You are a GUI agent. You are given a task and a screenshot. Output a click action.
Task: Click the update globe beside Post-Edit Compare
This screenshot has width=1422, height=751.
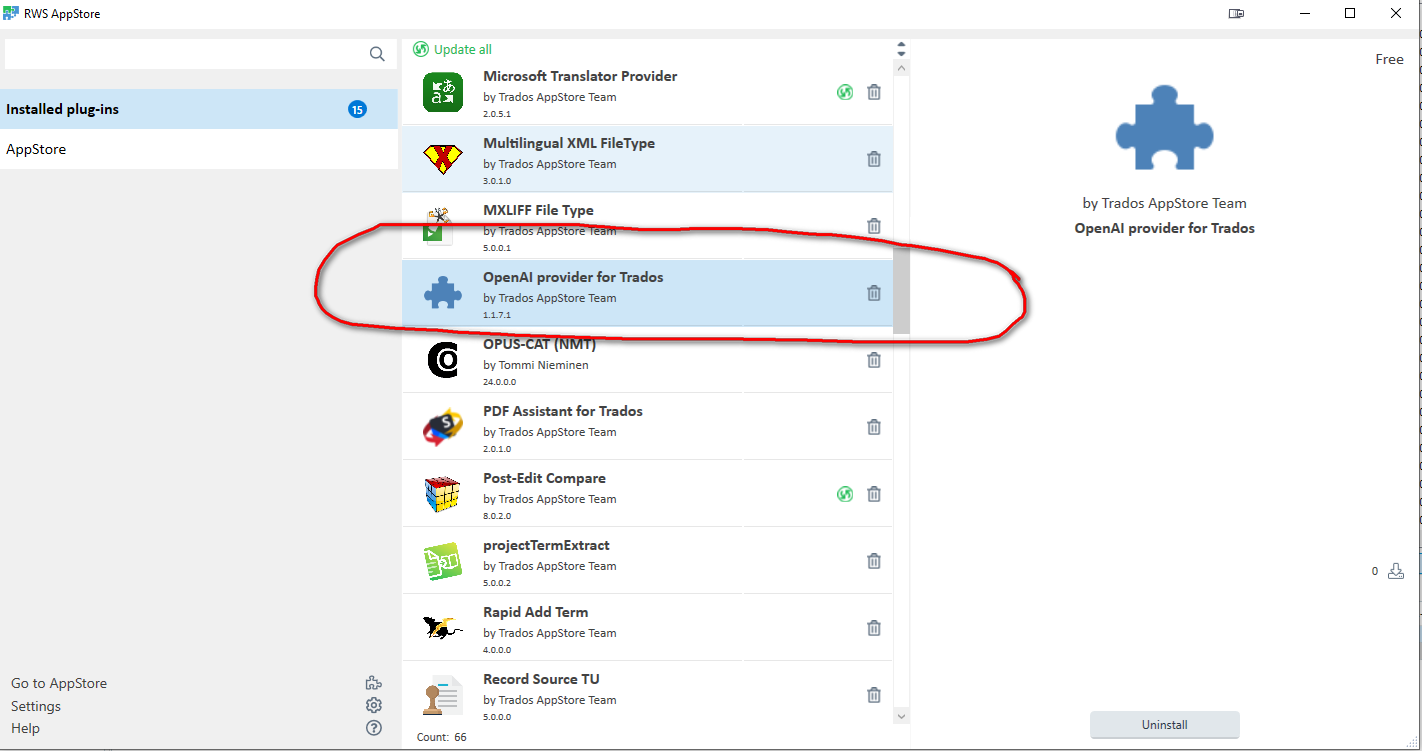point(845,494)
